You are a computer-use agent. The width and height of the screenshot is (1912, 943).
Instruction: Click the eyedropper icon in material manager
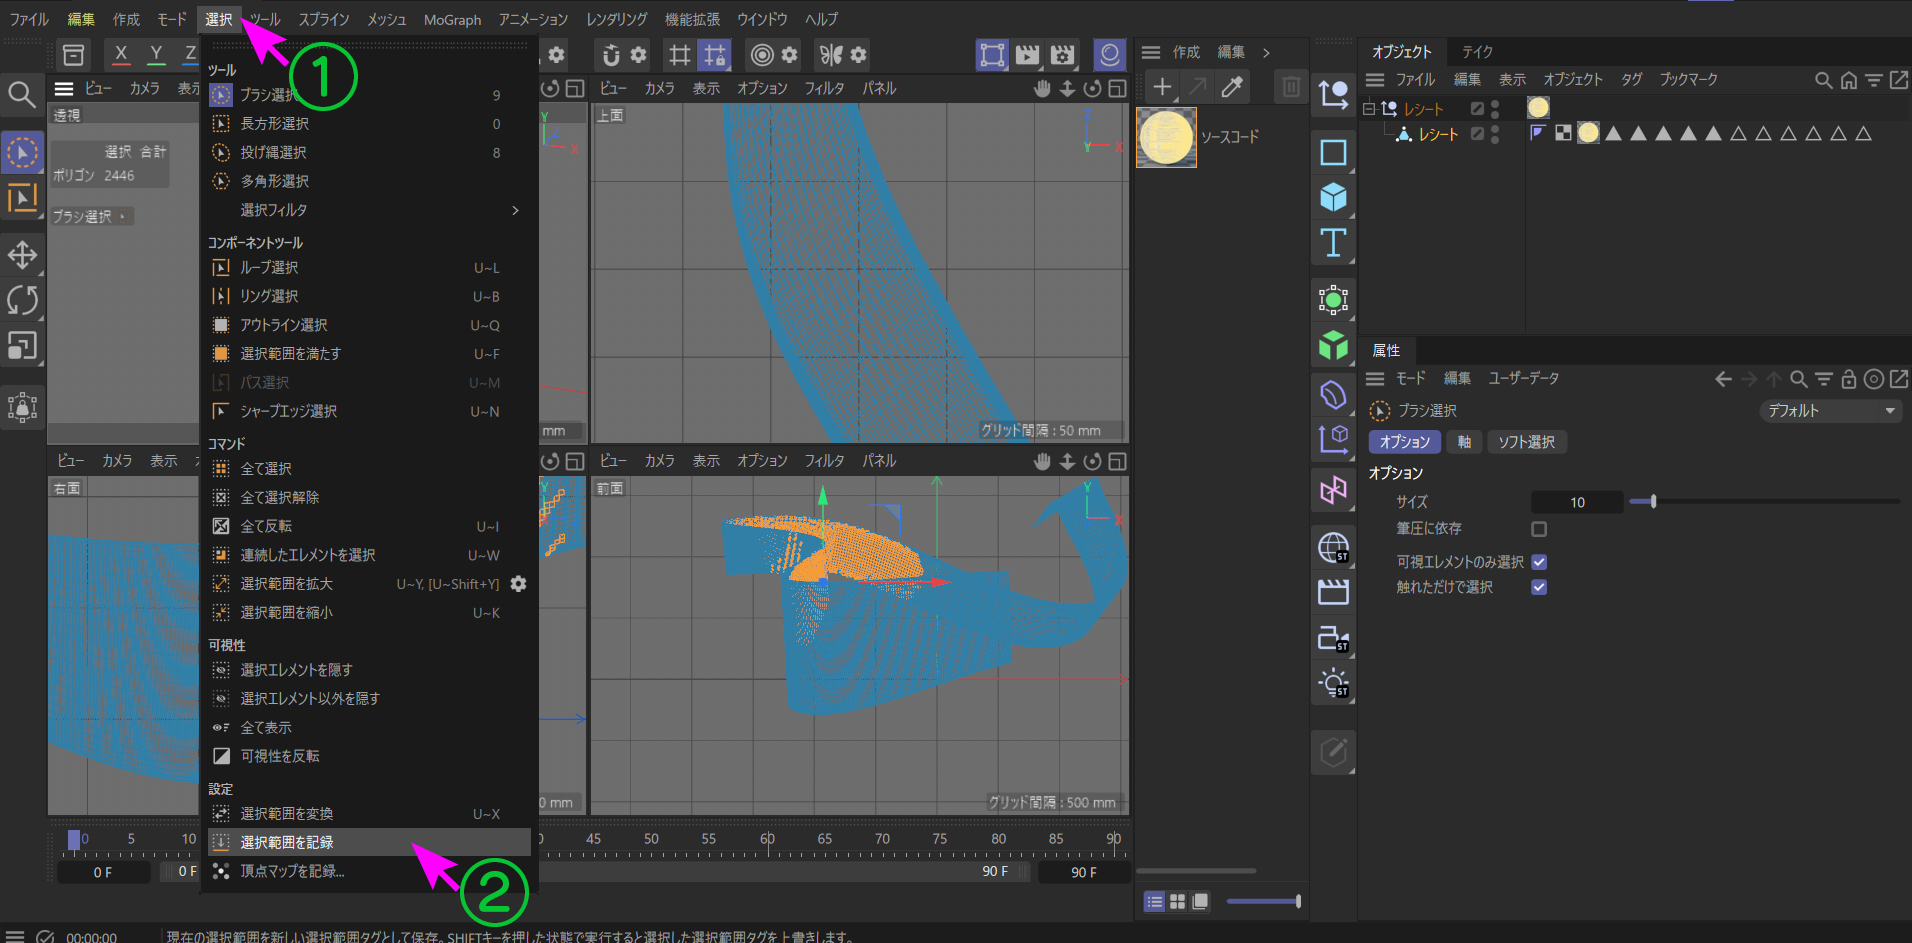coord(1232,87)
